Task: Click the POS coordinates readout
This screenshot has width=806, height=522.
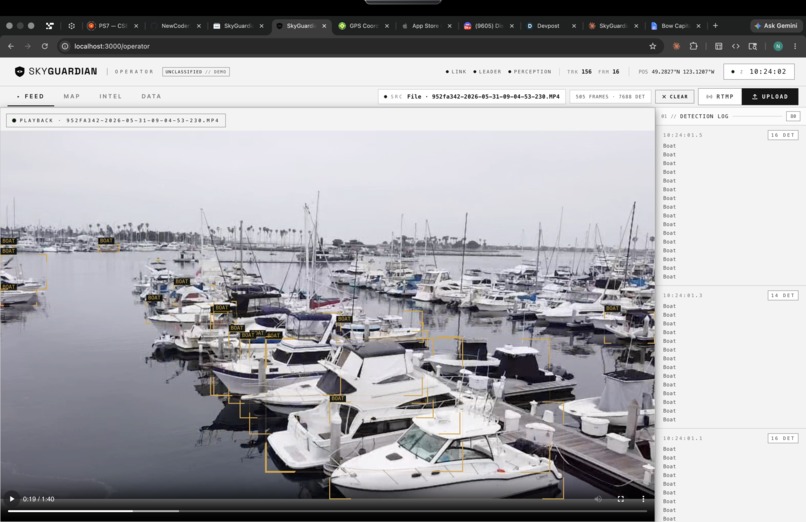Action: click(676, 72)
